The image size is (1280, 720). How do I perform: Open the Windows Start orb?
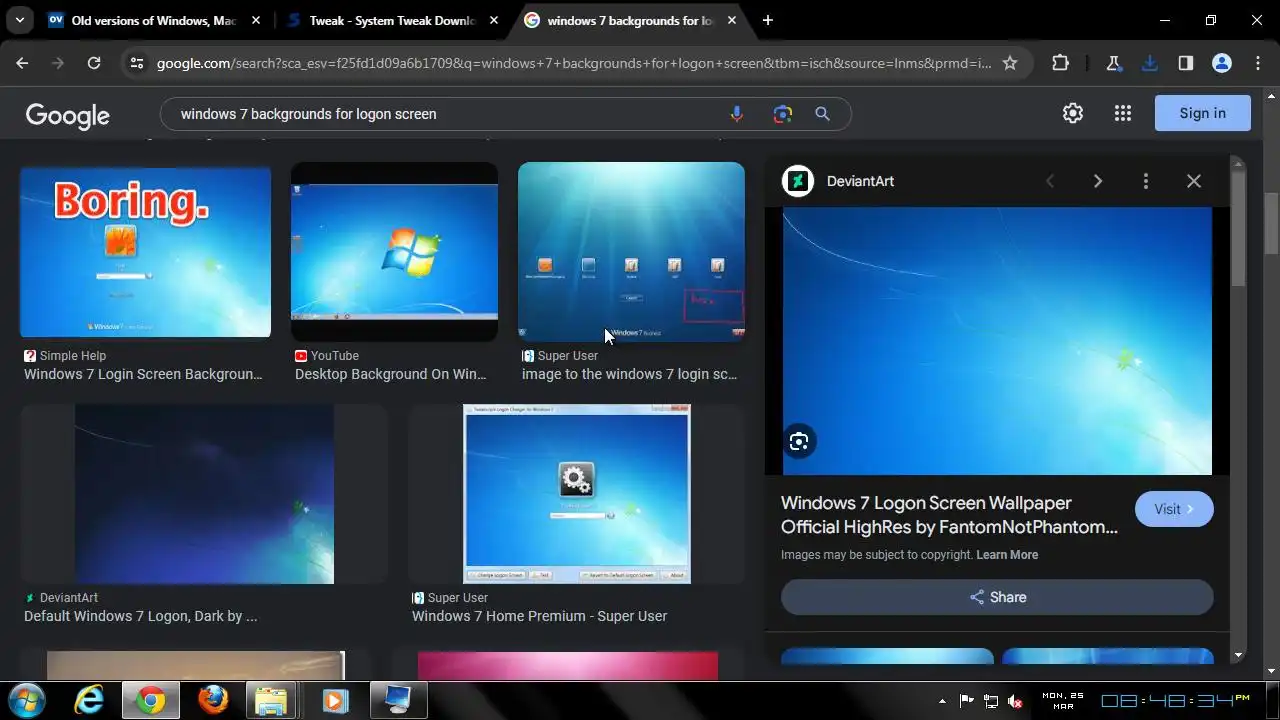[27, 699]
